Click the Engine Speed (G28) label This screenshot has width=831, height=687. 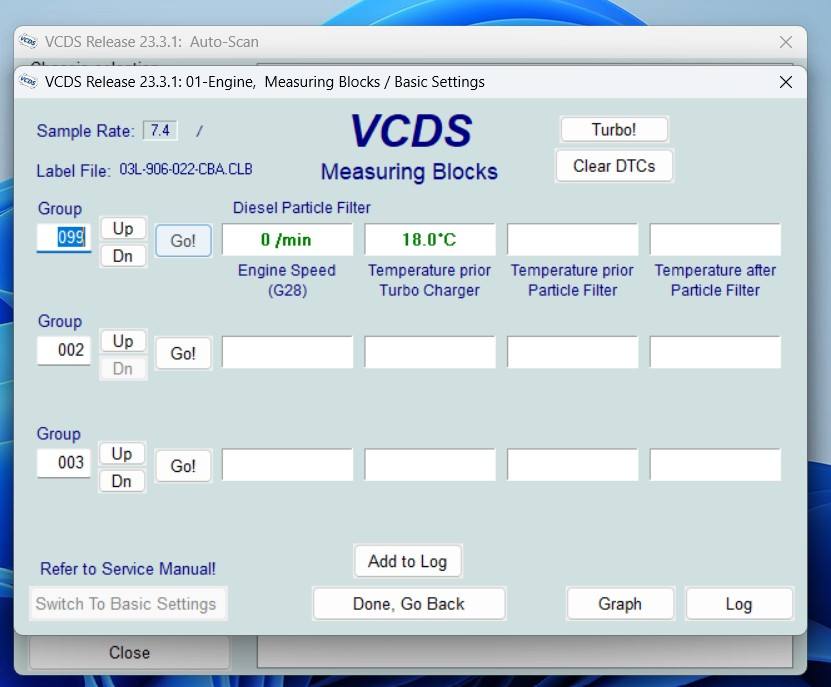[x=287, y=280]
